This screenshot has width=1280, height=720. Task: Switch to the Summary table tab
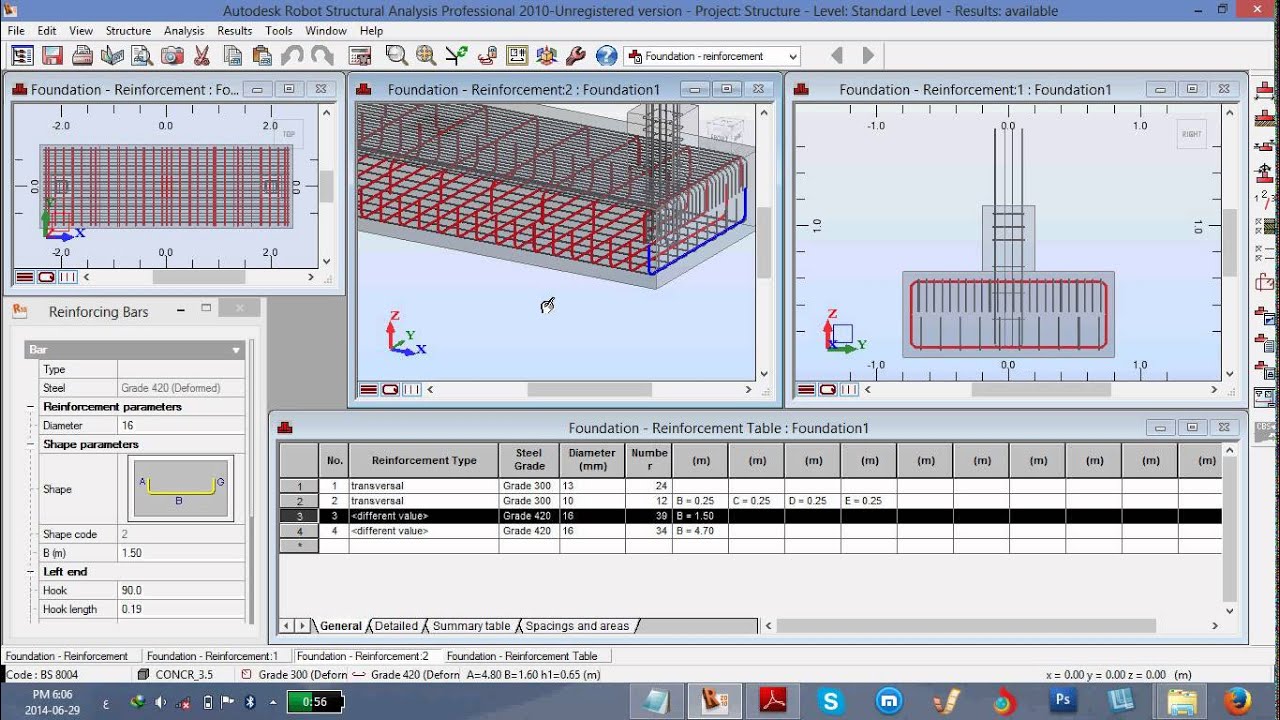pyautogui.click(x=471, y=626)
